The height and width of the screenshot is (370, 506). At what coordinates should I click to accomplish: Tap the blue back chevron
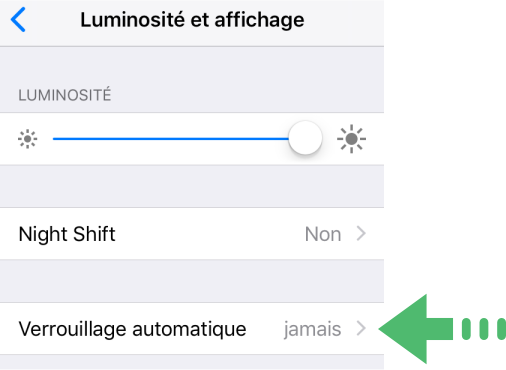point(18,20)
